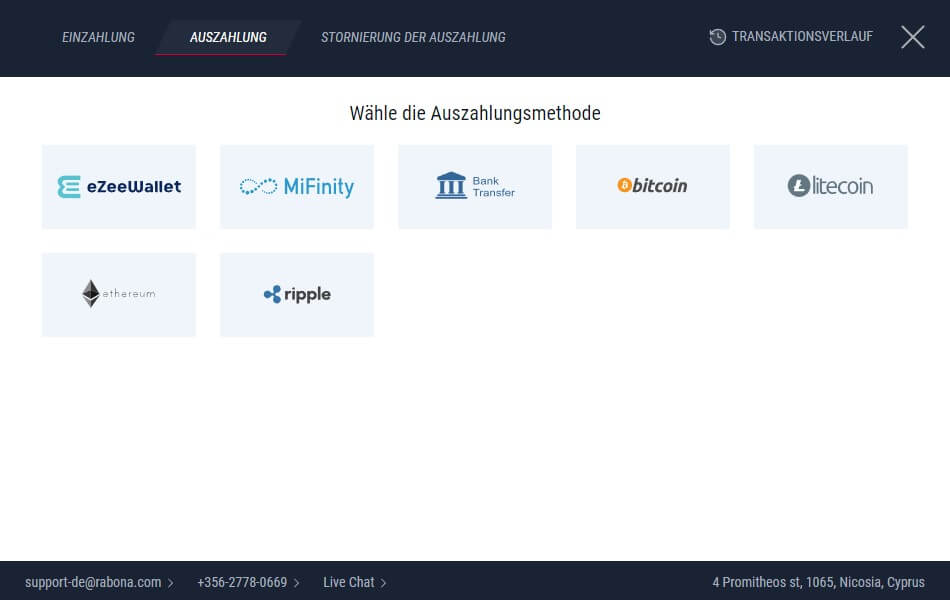The height and width of the screenshot is (600, 950).
Task: Switch to the Einzahlung tab
Action: tap(98, 37)
